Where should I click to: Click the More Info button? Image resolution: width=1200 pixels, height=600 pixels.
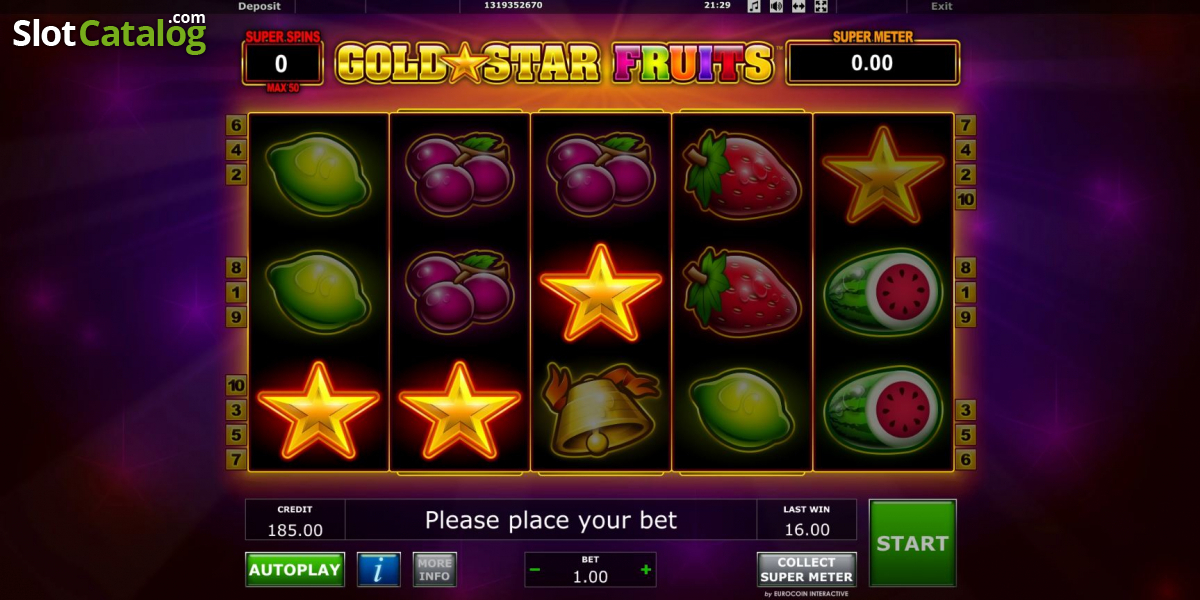(x=434, y=570)
